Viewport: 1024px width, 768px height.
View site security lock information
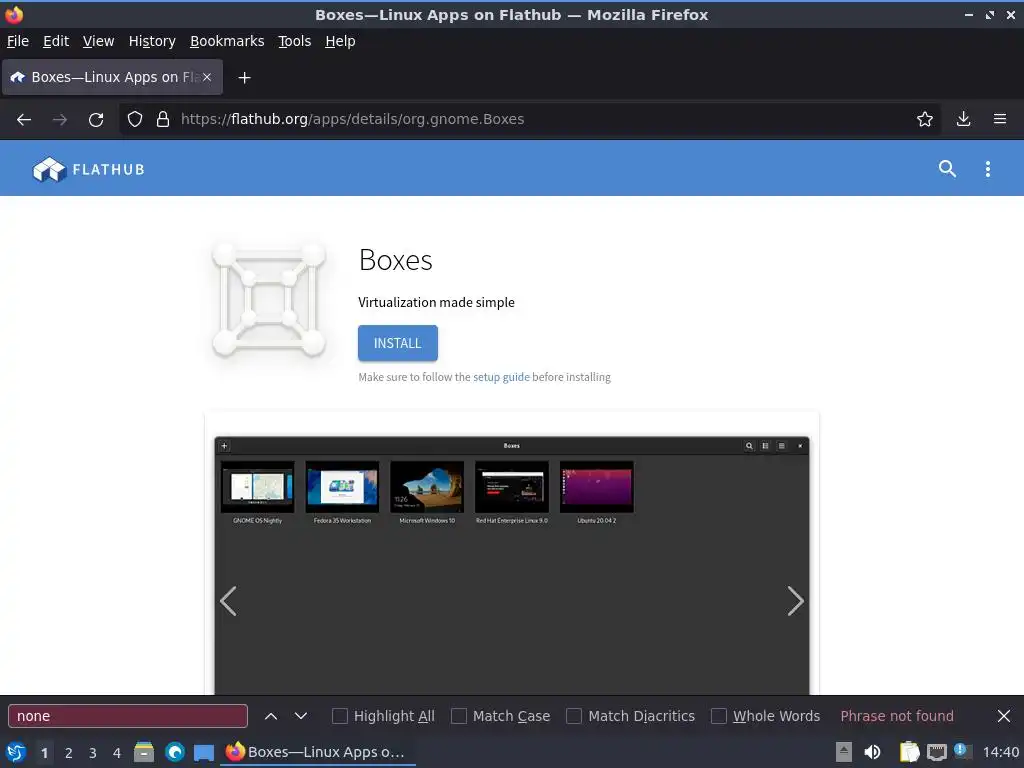click(163, 120)
